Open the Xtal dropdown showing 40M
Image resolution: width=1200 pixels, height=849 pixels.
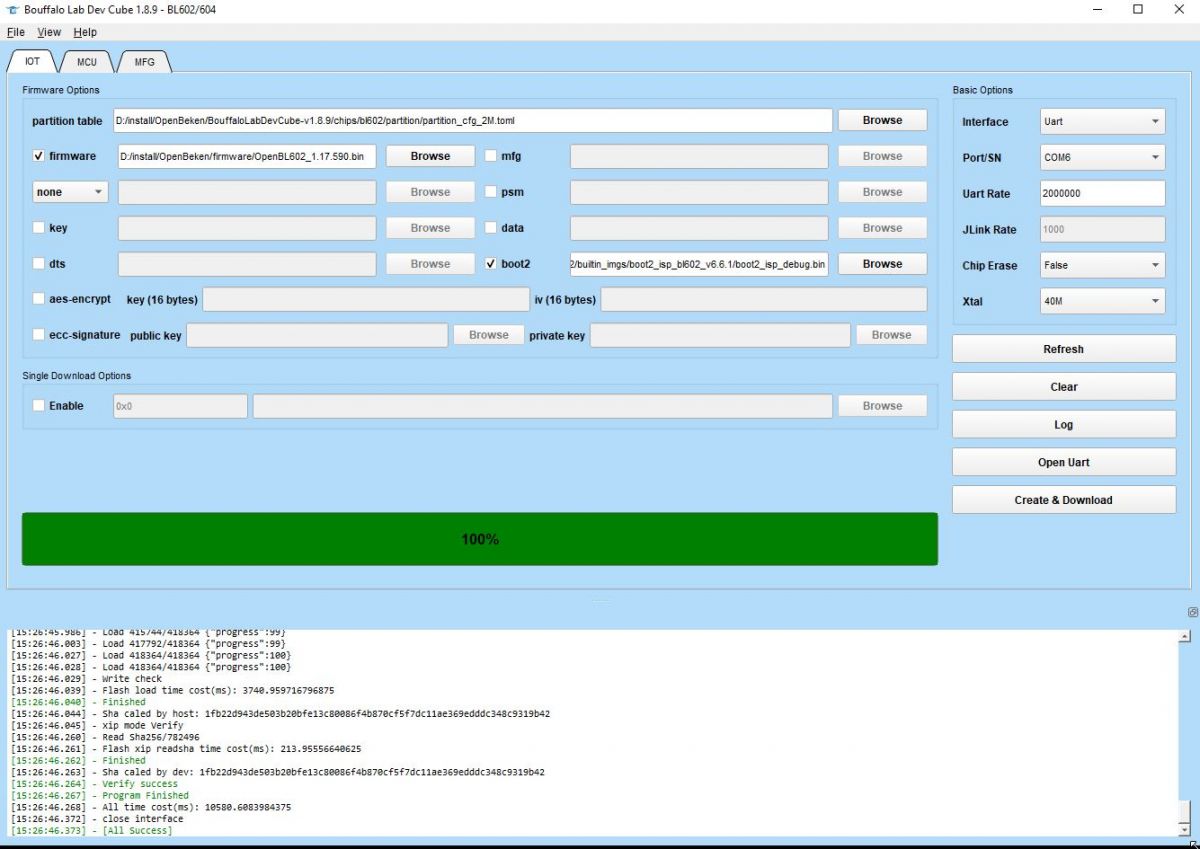1103,301
